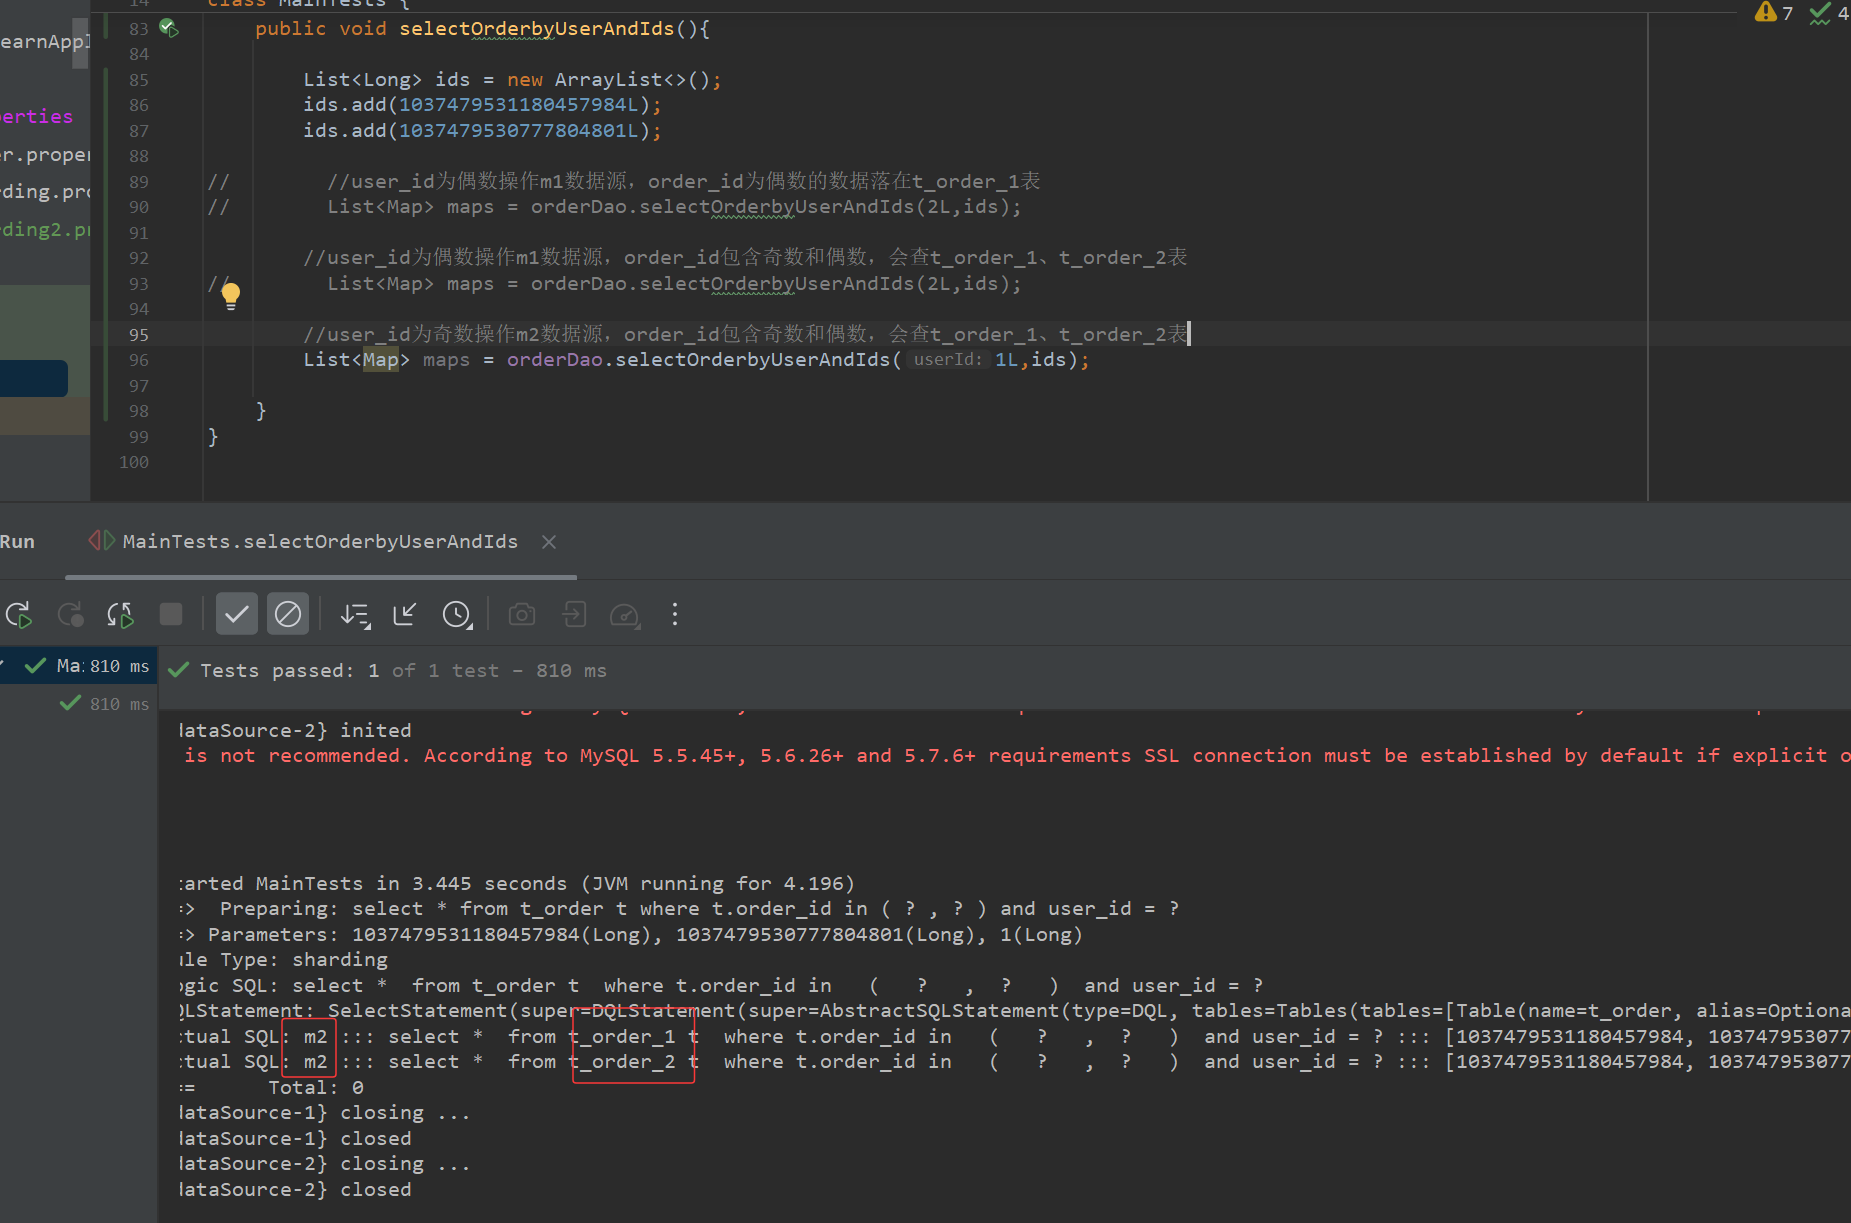1851x1223 pixels.
Task: Stop the running process
Action: coord(171,614)
